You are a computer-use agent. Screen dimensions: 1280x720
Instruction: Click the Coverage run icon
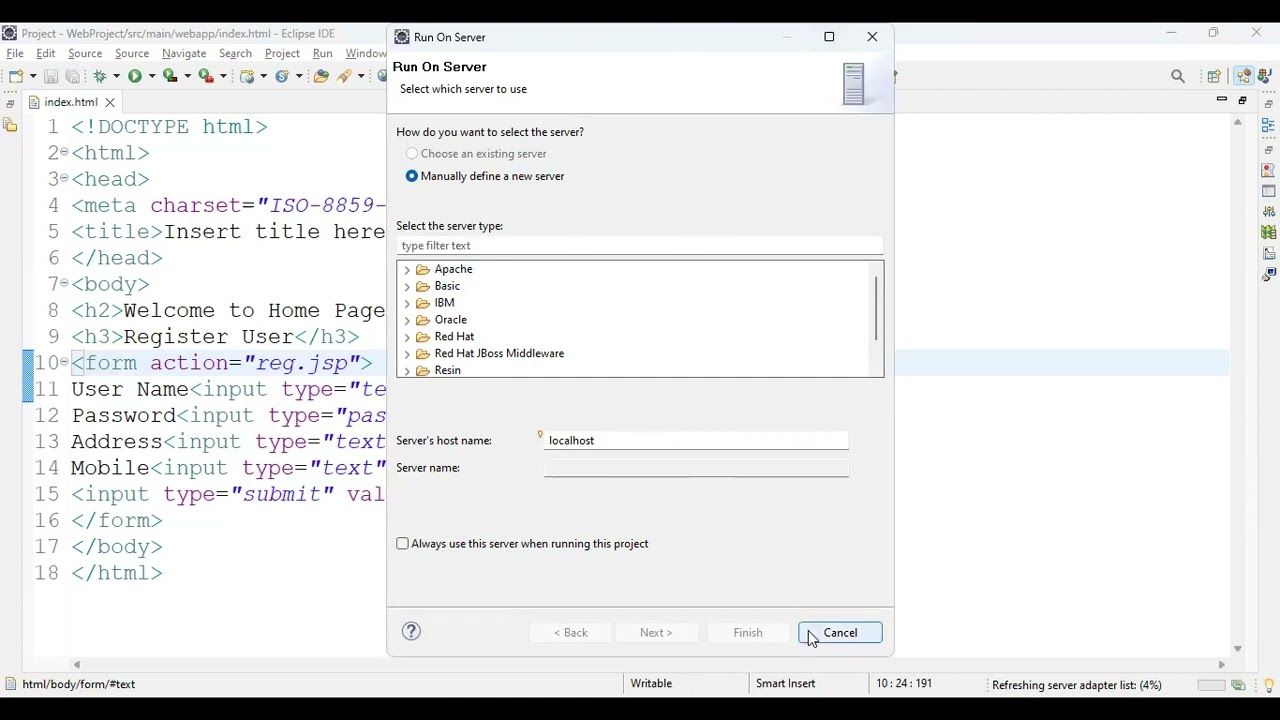click(x=170, y=76)
